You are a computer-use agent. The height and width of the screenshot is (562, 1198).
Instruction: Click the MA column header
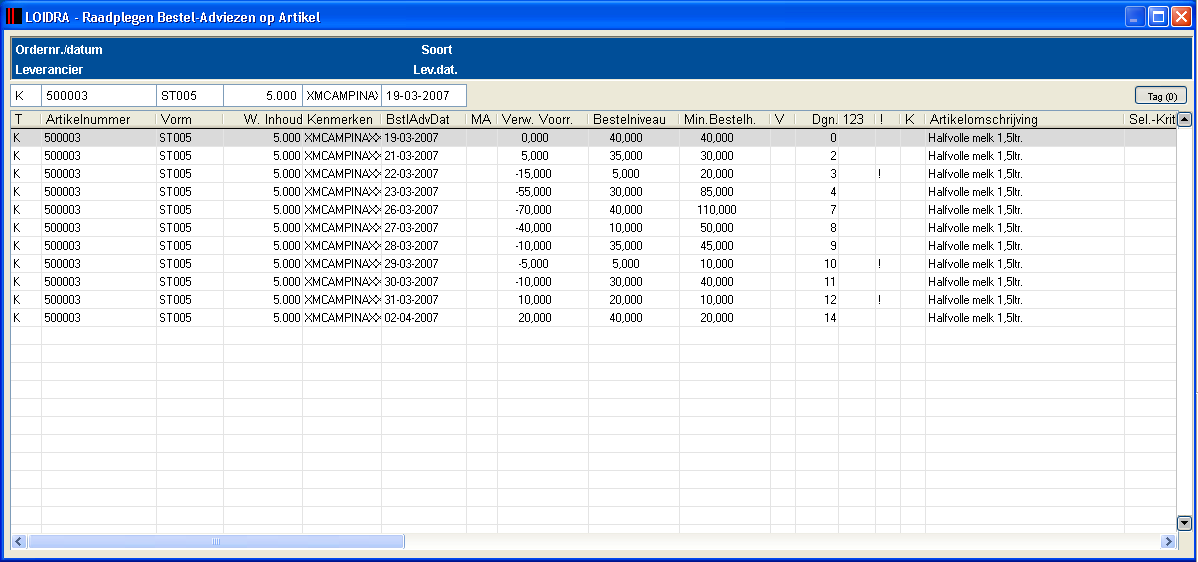pyautogui.click(x=481, y=120)
